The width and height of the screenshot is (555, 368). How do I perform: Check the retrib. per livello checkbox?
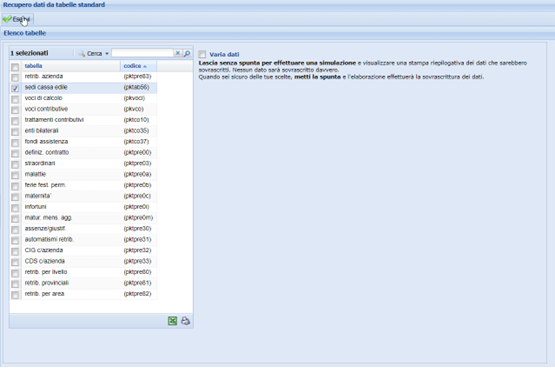pos(15,273)
